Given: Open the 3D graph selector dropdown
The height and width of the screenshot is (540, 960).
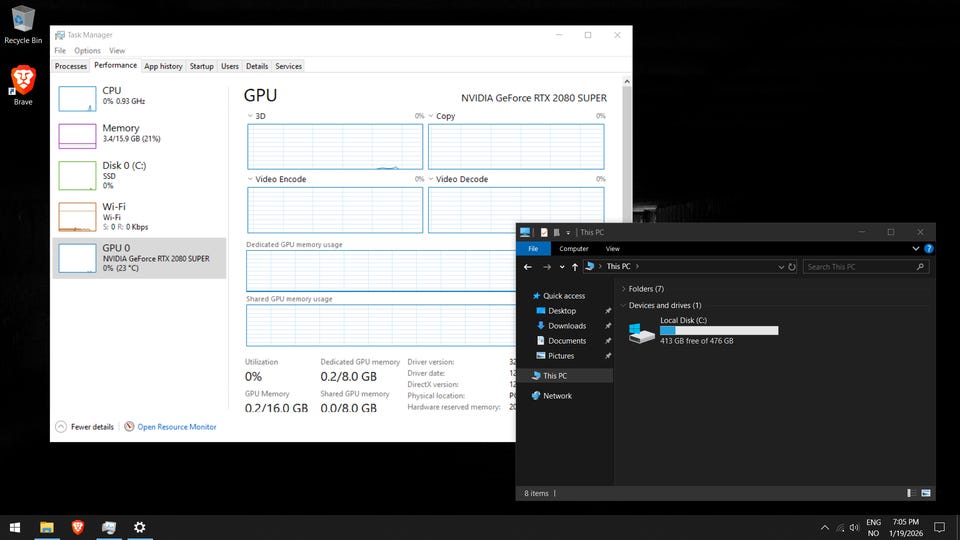Looking at the screenshot, I should 250,116.
